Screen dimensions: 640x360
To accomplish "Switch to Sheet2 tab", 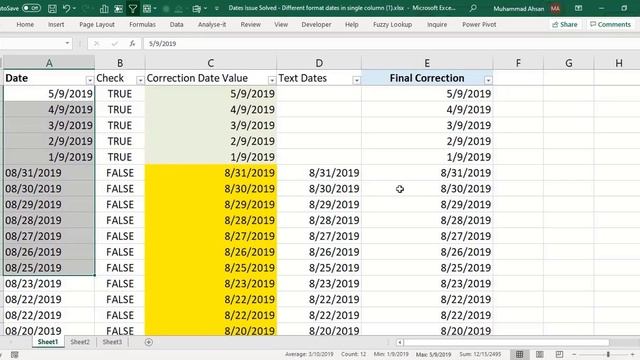I will click(80, 342).
